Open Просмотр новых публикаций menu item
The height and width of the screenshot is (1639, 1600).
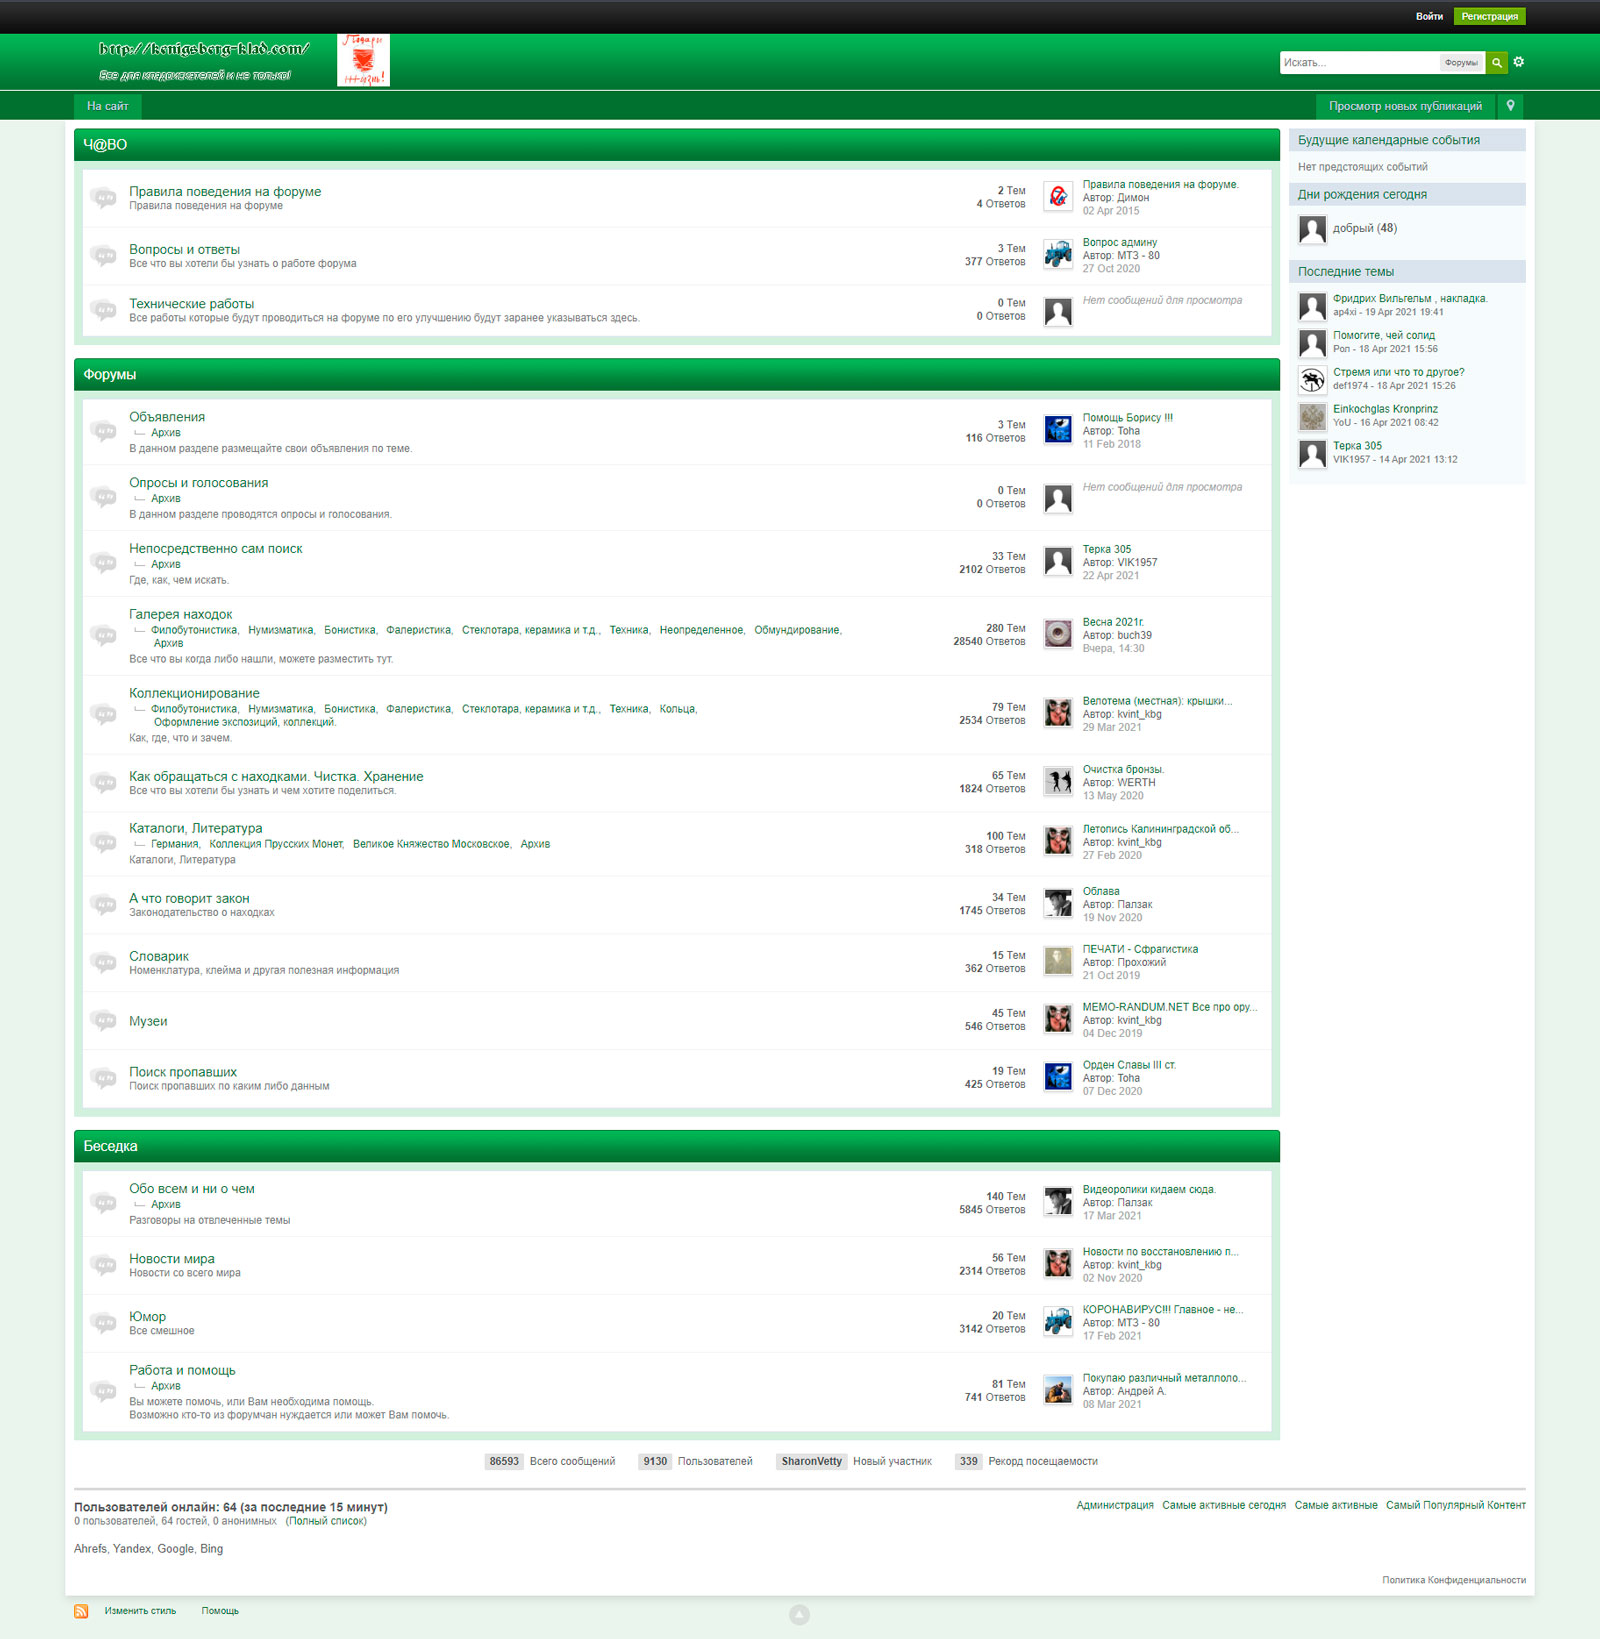(1405, 106)
